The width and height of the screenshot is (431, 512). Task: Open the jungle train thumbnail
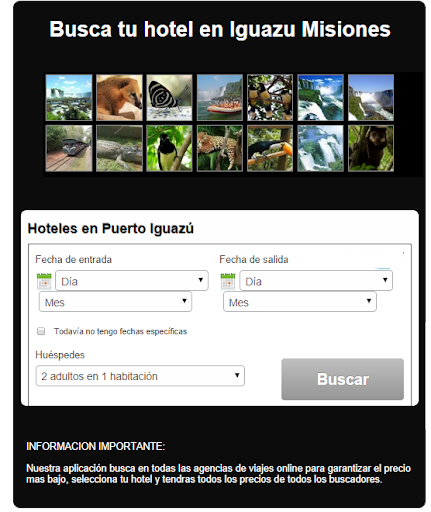point(69,148)
